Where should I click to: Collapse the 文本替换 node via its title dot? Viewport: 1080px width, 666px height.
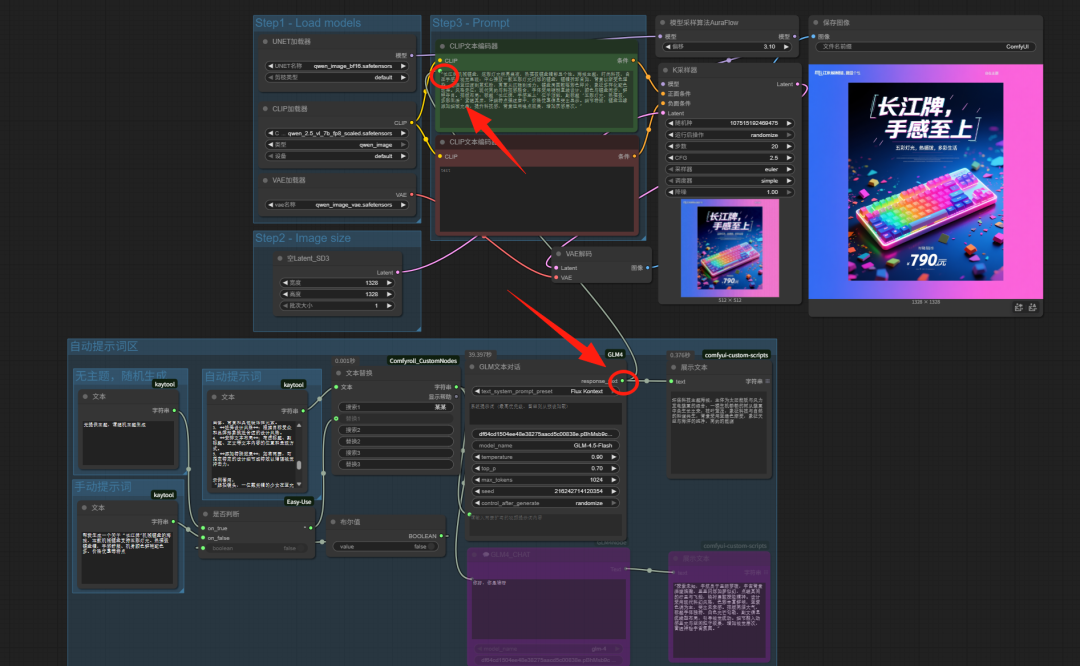[x=339, y=373]
